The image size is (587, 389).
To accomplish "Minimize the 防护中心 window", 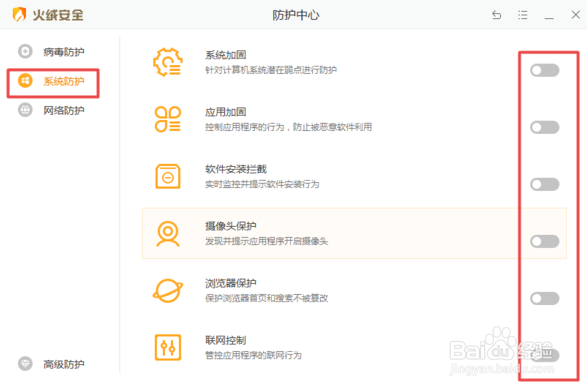I will (549, 16).
